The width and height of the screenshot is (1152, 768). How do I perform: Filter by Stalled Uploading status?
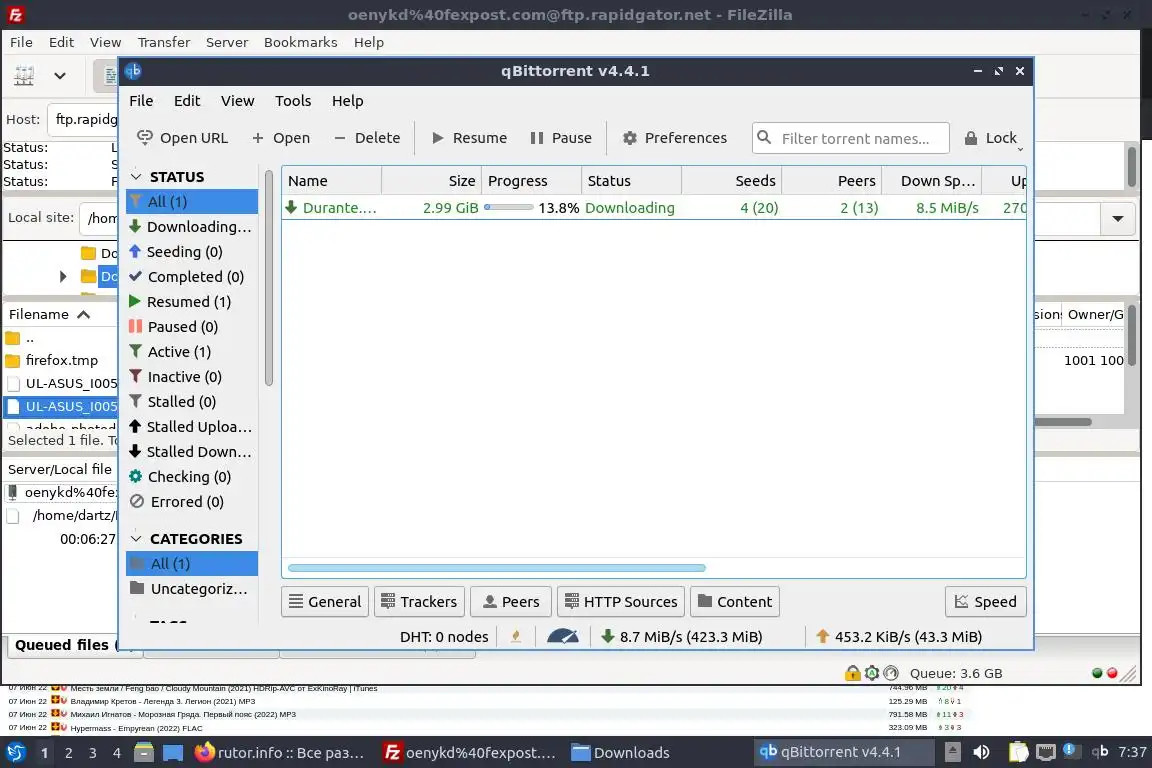point(192,426)
